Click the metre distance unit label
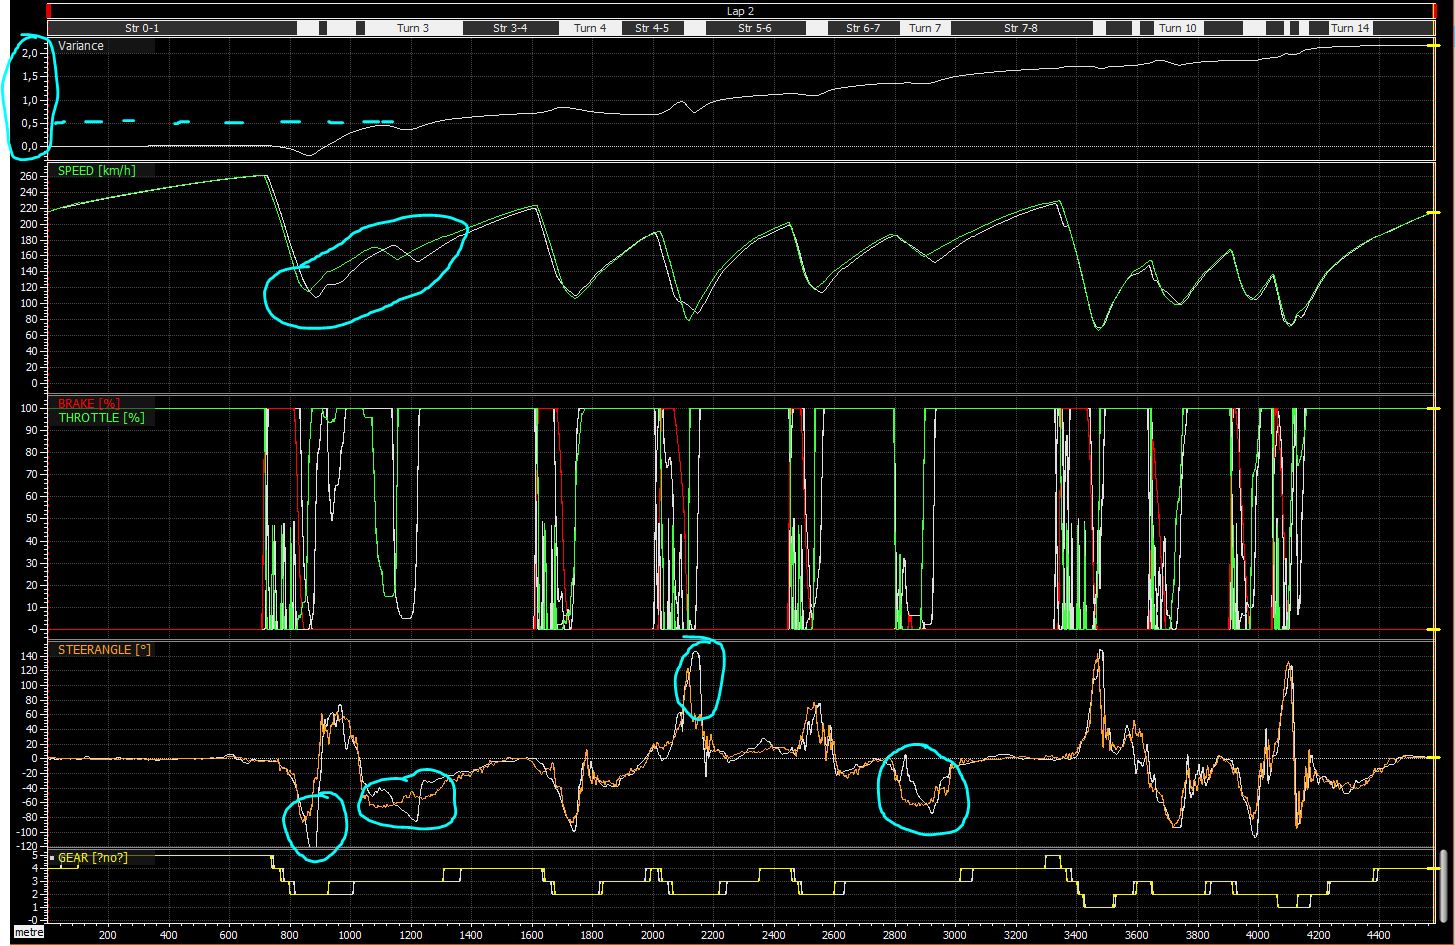The height and width of the screenshot is (946, 1455). point(29,933)
